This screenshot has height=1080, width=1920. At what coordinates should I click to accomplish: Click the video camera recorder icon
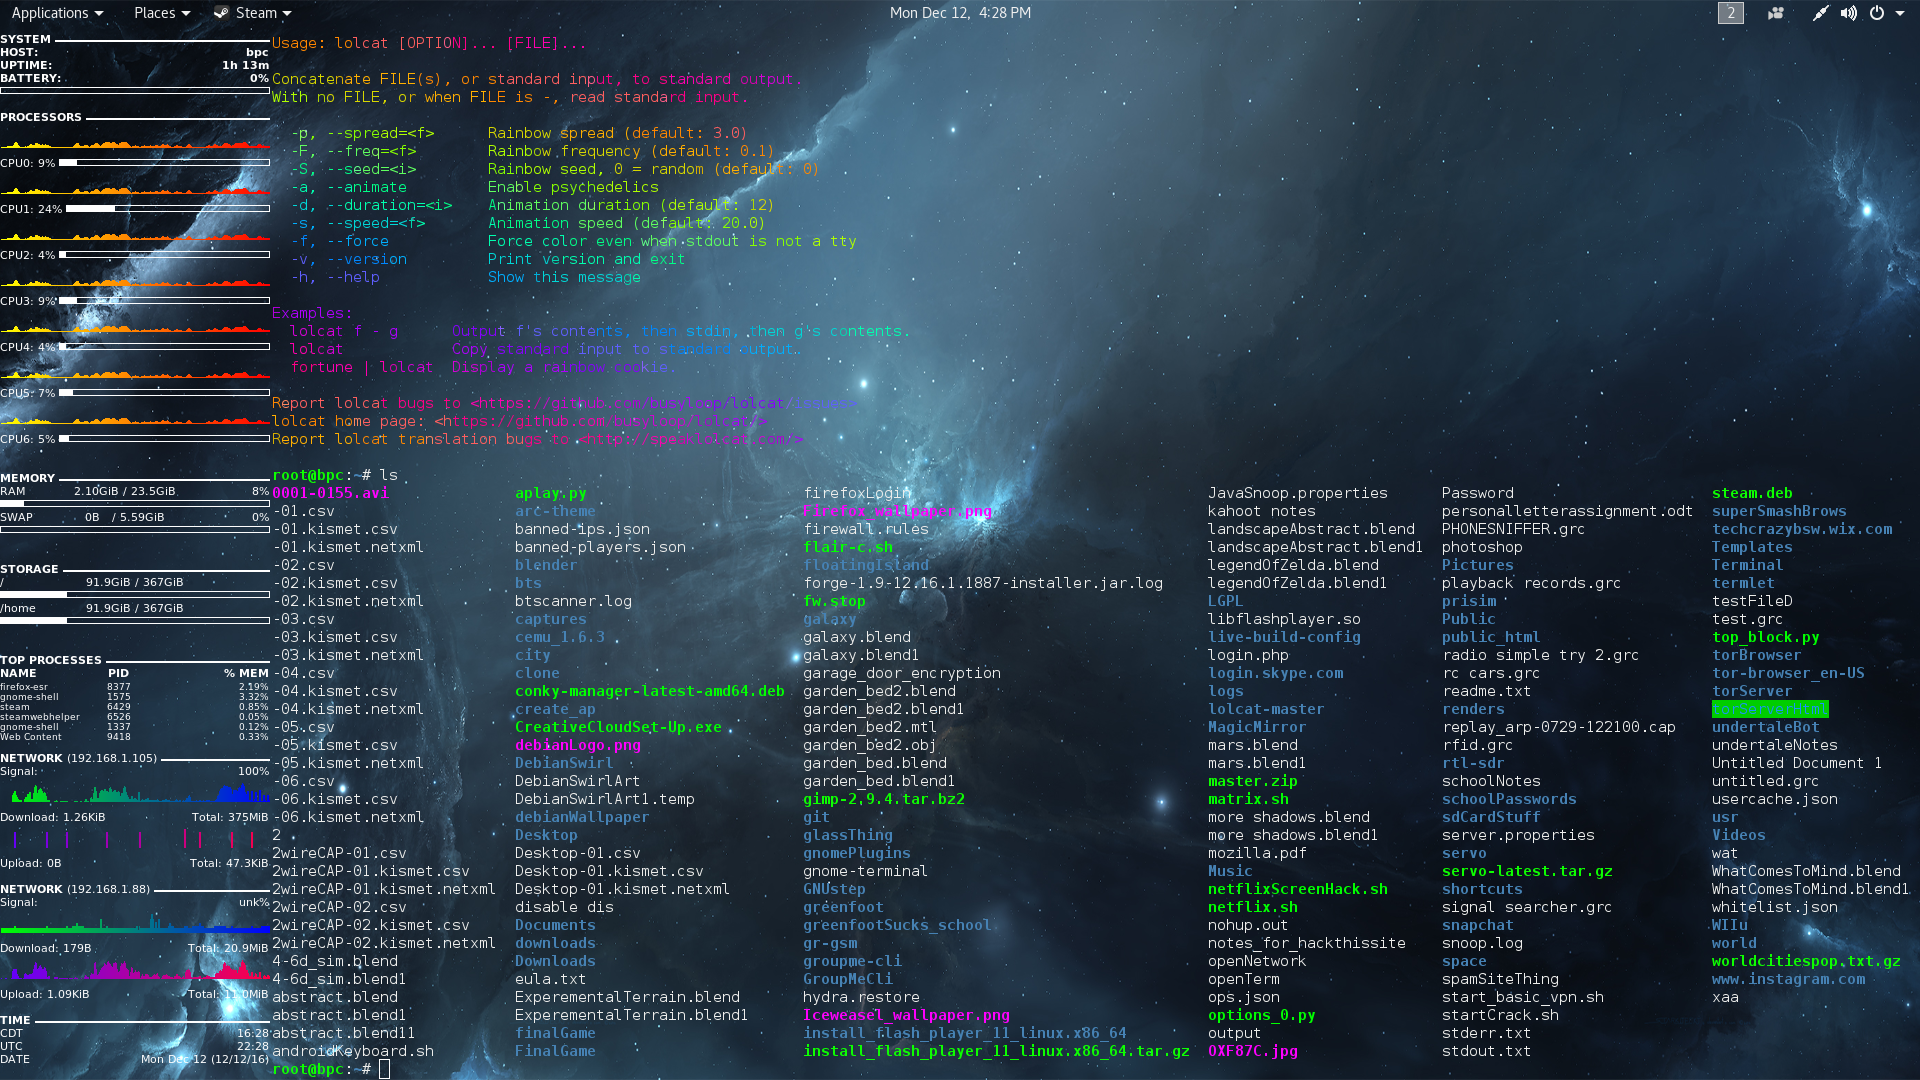[x=1776, y=13]
